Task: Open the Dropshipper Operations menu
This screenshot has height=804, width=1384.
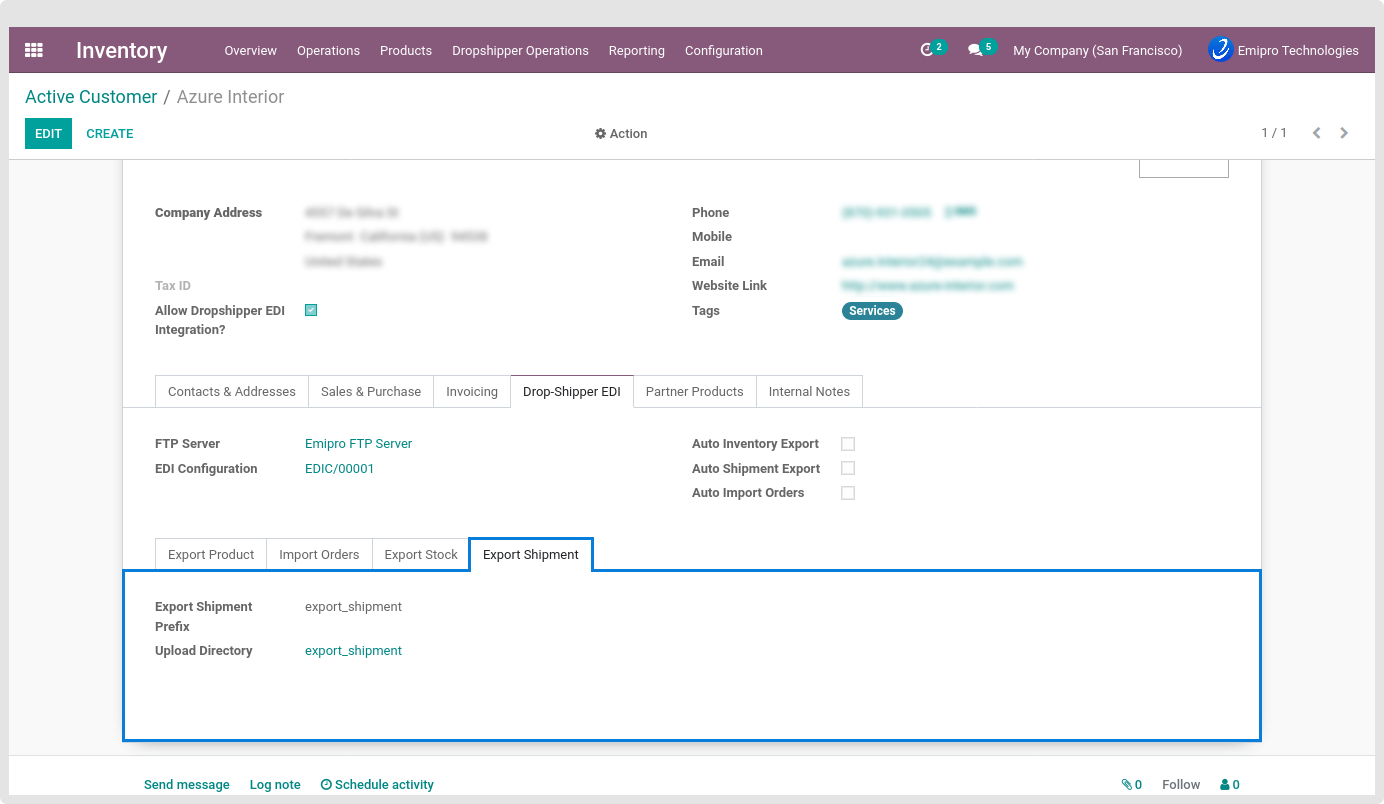Action: click(x=520, y=51)
